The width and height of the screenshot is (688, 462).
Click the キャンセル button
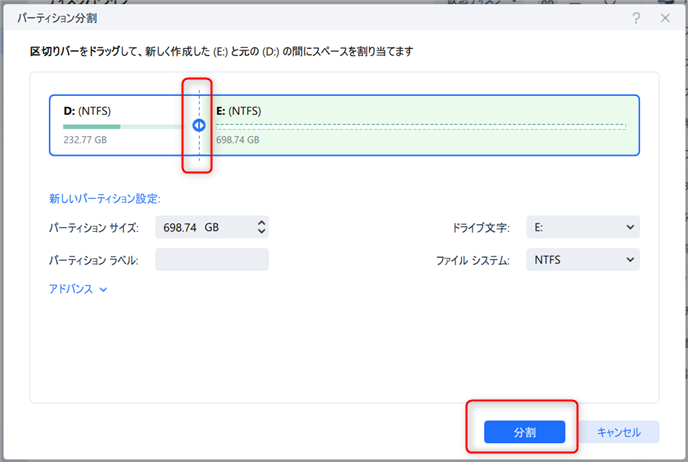click(x=619, y=432)
